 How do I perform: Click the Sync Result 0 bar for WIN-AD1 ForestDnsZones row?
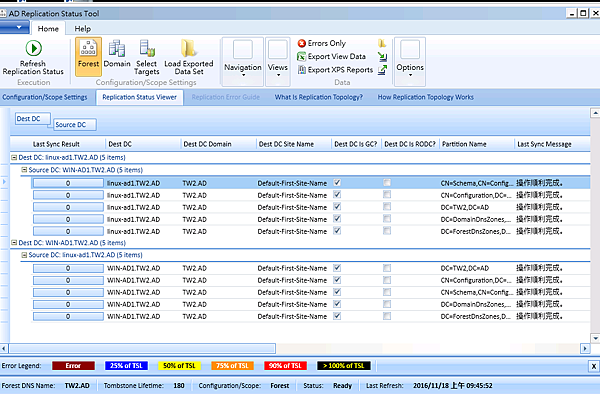coord(68,316)
